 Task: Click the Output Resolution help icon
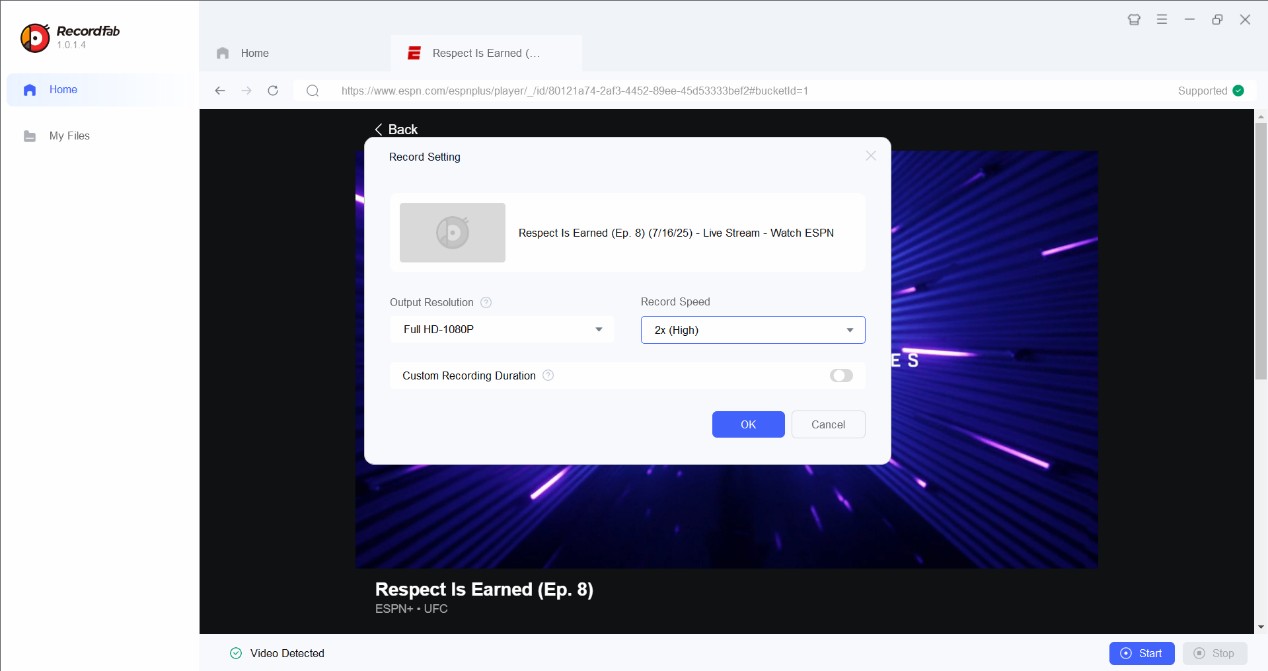point(486,302)
